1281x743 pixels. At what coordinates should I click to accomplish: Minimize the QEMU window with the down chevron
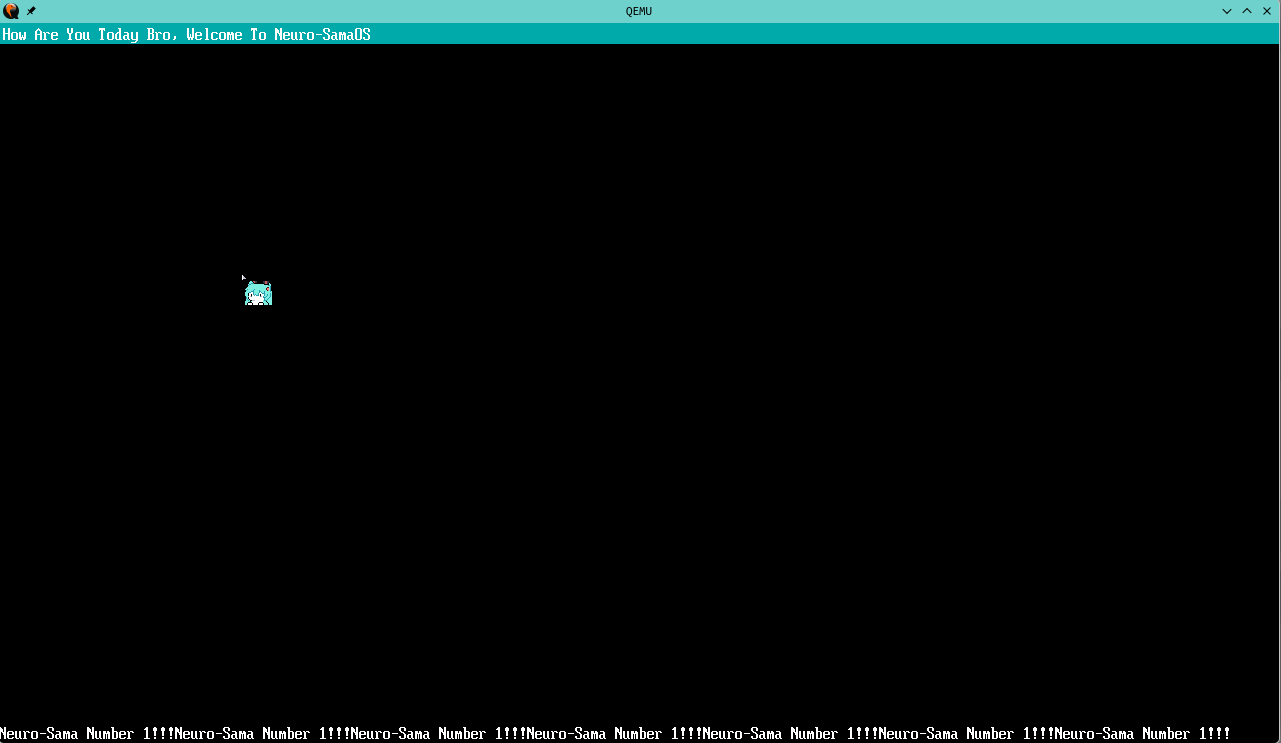click(x=1227, y=11)
